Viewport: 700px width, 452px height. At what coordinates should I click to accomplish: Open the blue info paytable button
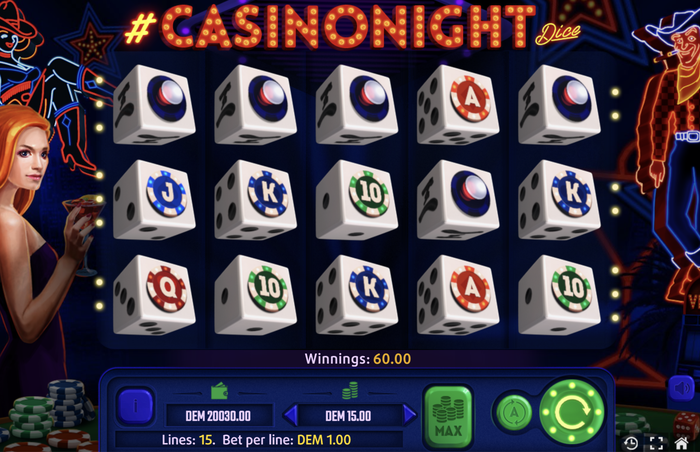point(135,406)
